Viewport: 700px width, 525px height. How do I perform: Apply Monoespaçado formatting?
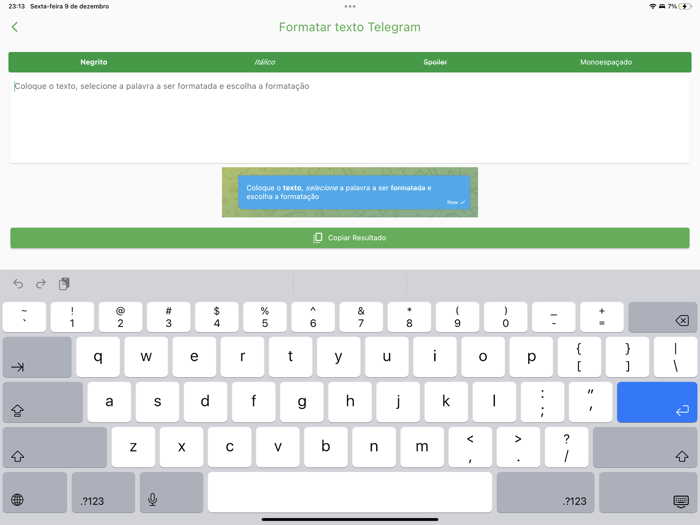[x=606, y=62]
